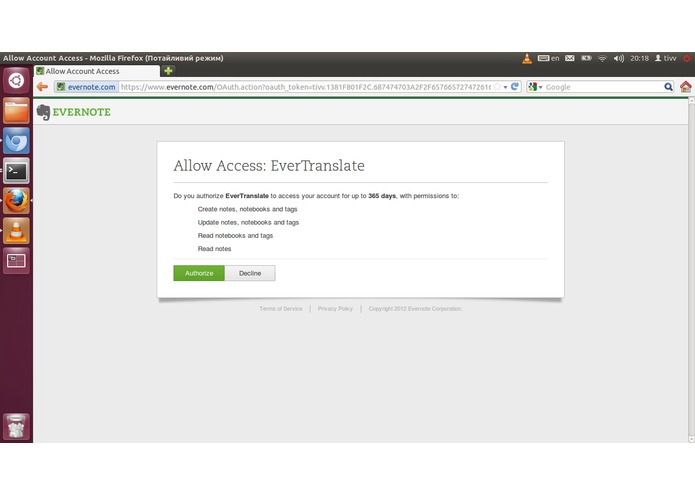Viewport: 695px width, 494px height.
Task: Select the Allow Account Access tab
Action: pos(97,71)
